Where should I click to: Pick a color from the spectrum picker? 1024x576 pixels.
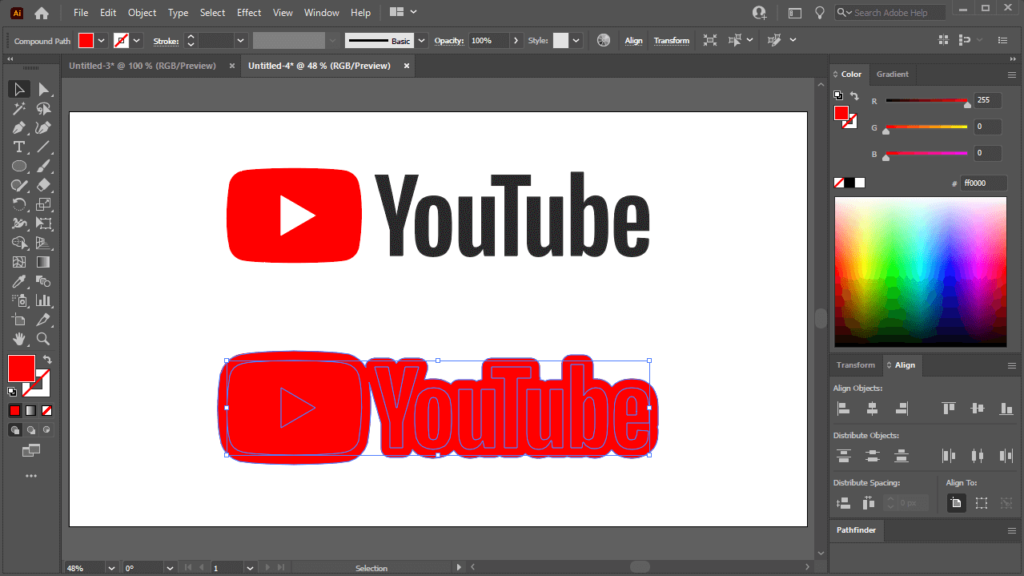click(x=920, y=270)
